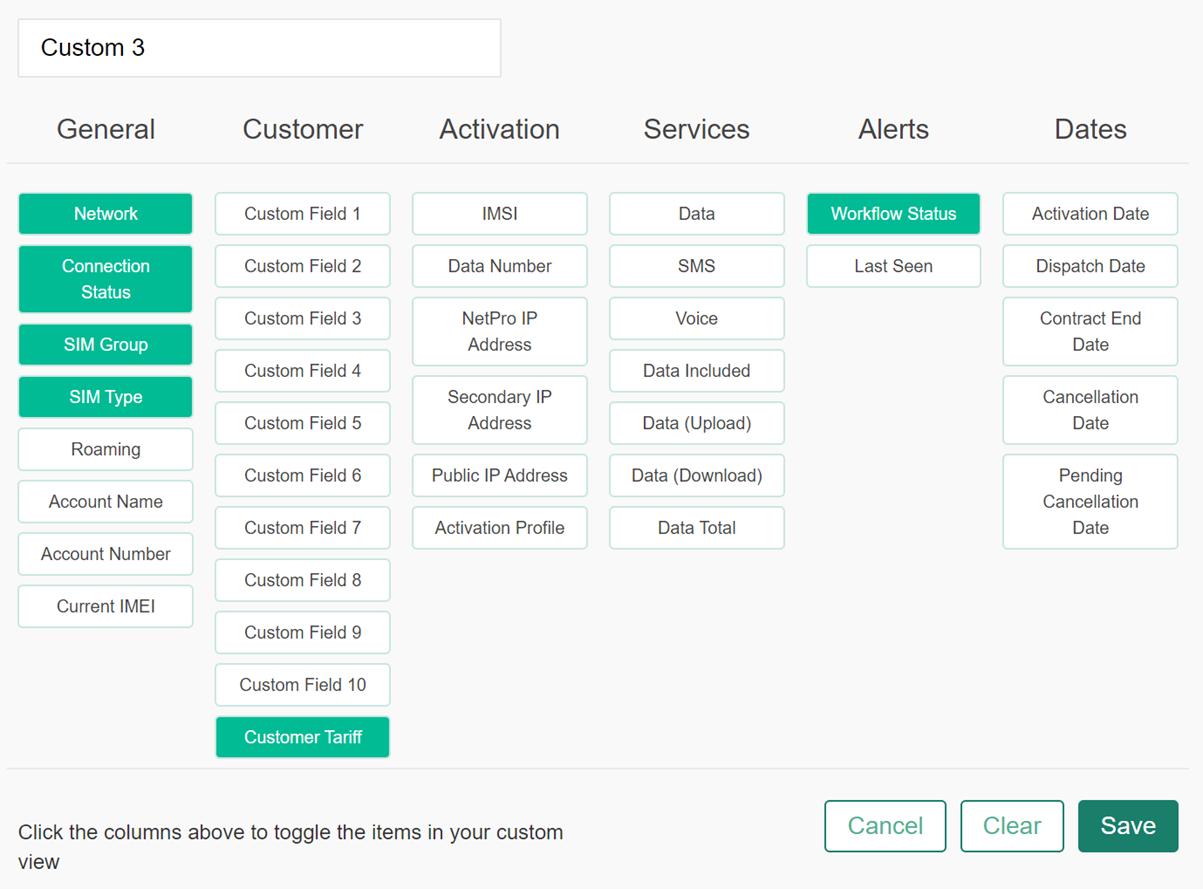The image size is (1203, 889).
Task: Enable Custom Field 5 under Customer
Action: click(302, 423)
